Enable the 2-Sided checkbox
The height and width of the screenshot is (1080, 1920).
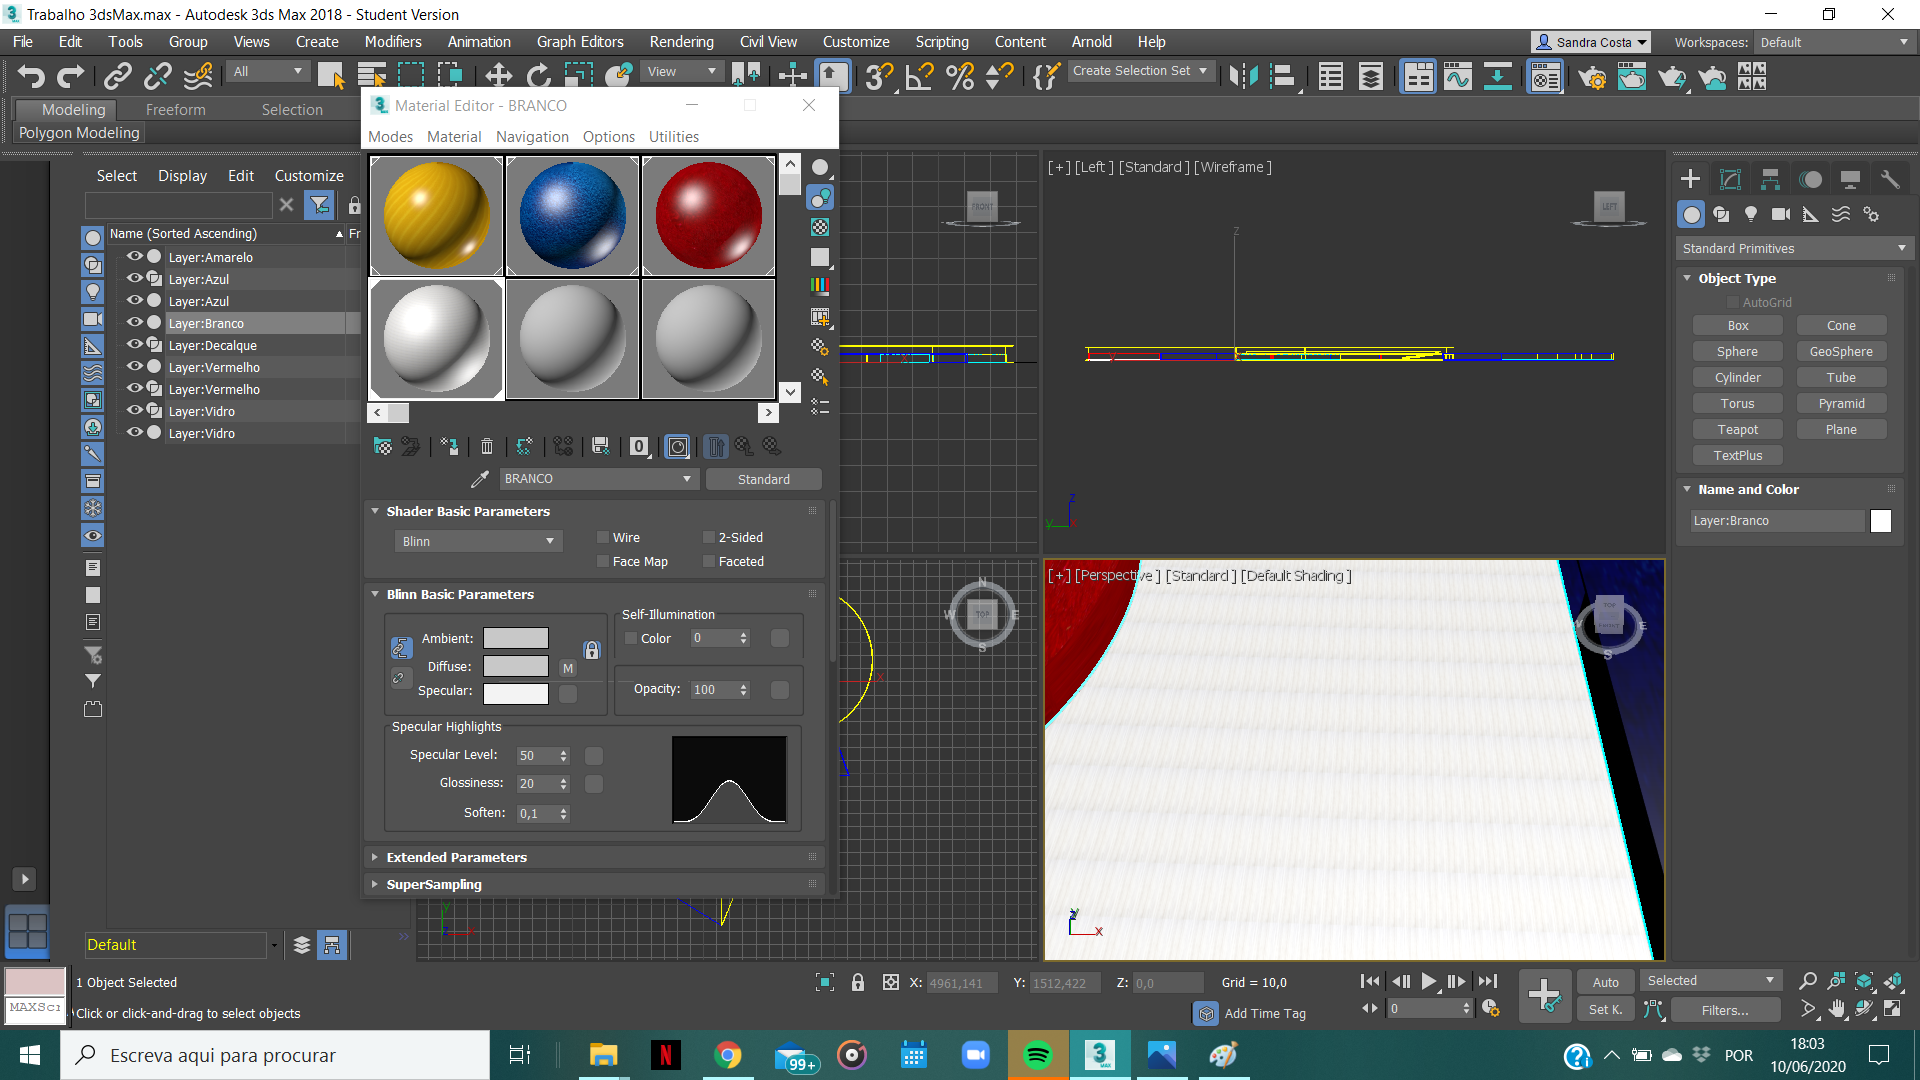(709, 538)
